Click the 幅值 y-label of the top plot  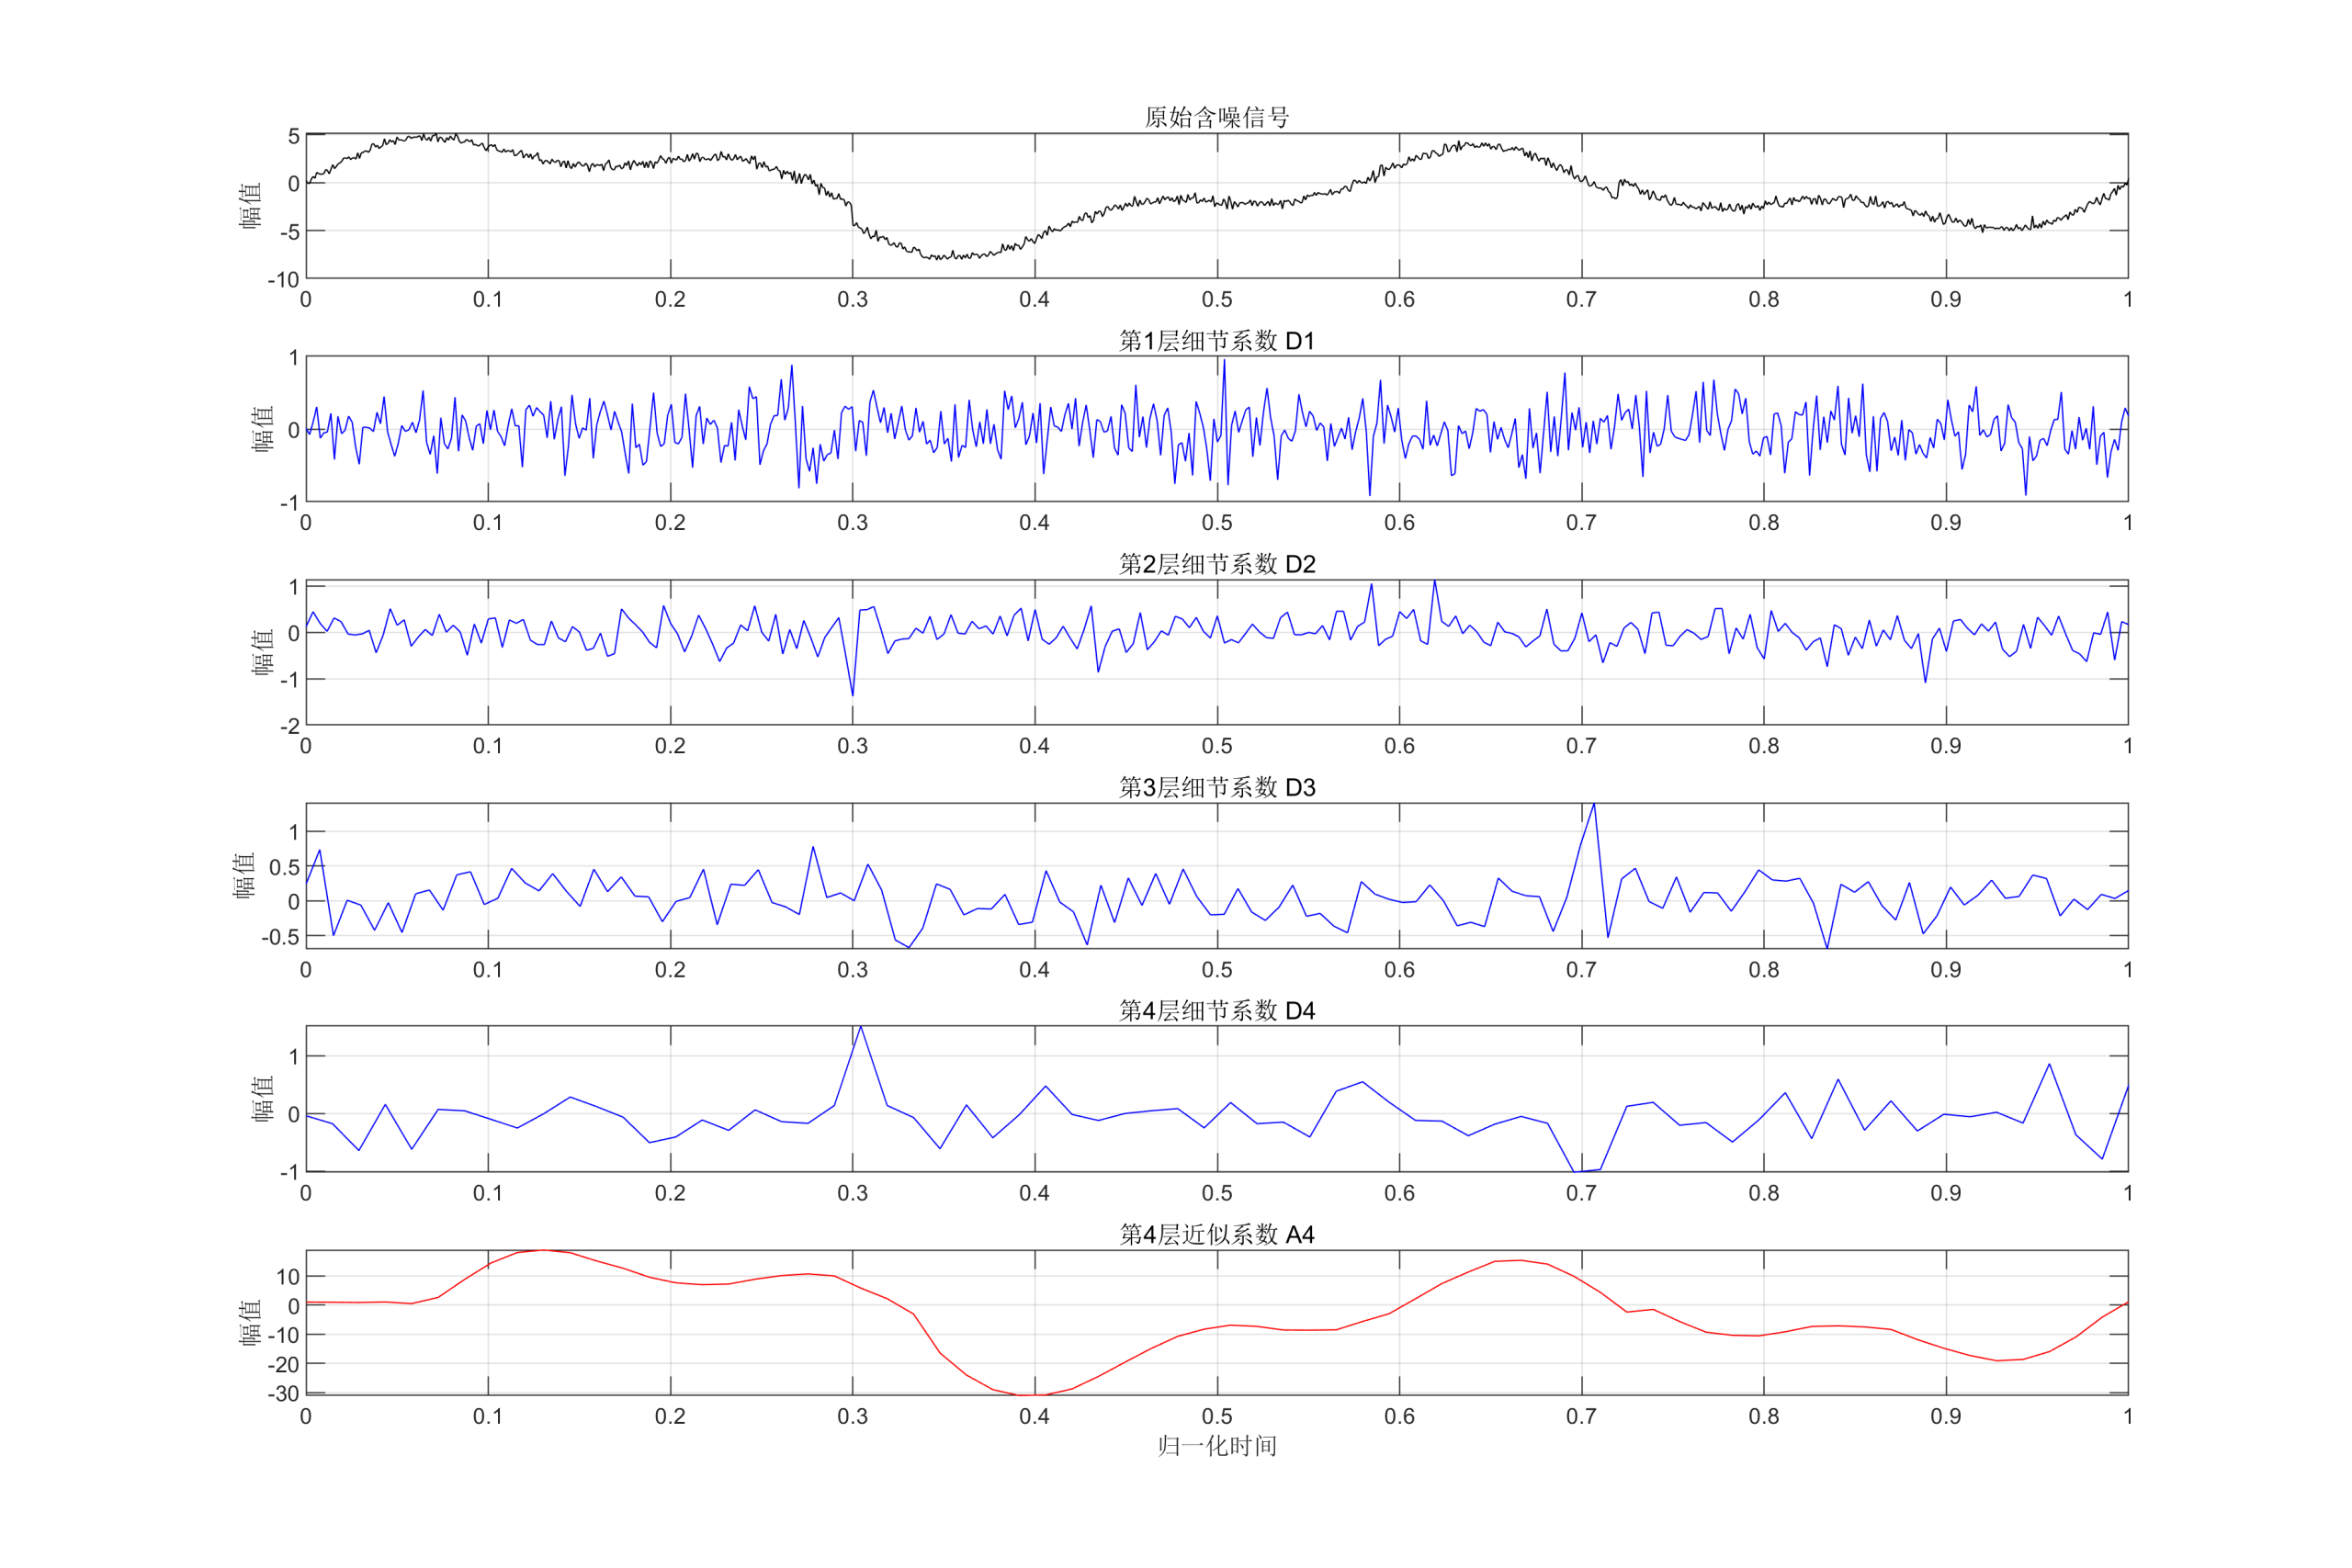click(x=250, y=206)
